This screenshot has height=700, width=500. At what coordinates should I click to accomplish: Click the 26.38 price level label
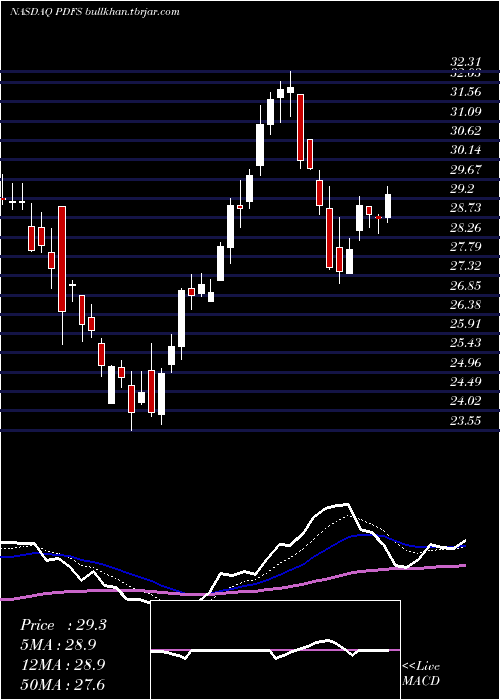(x=466, y=305)
